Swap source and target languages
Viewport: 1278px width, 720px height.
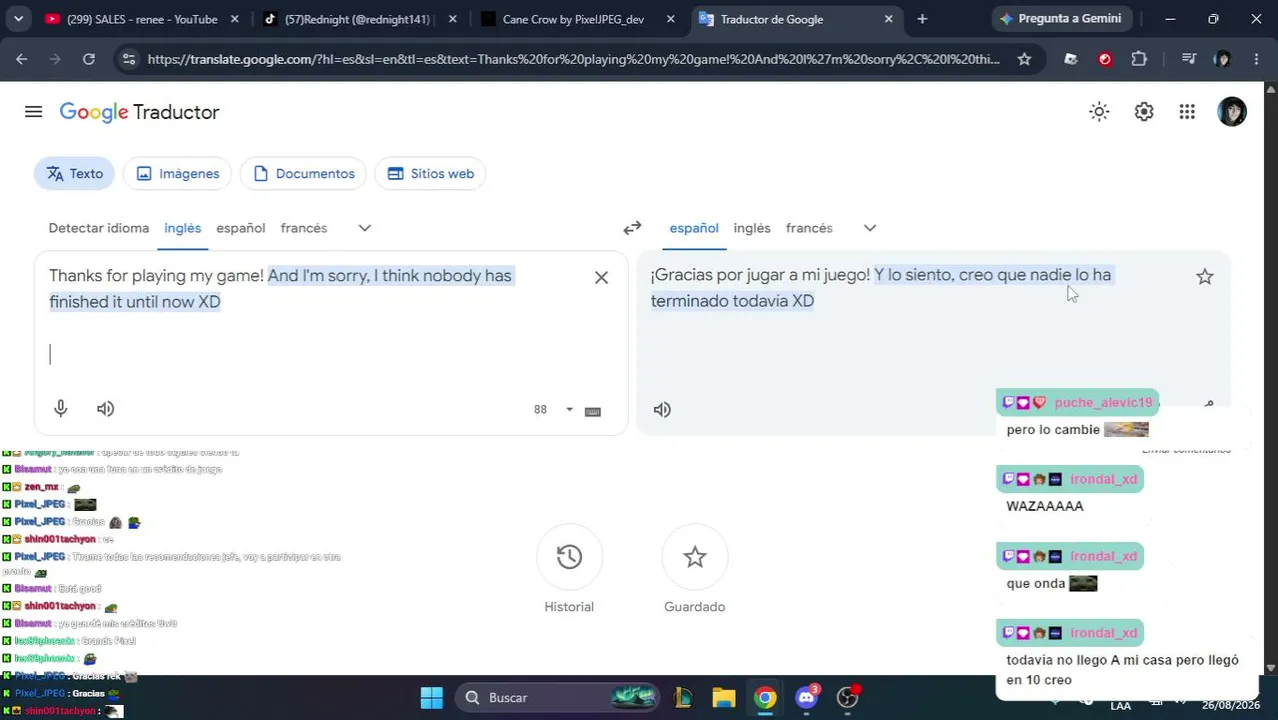pyautogui.click(x=632, y=228)
